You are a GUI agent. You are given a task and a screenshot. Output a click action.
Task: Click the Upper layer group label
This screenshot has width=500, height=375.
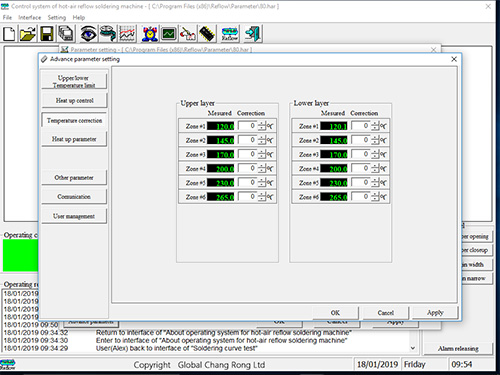tap(197, 103)
